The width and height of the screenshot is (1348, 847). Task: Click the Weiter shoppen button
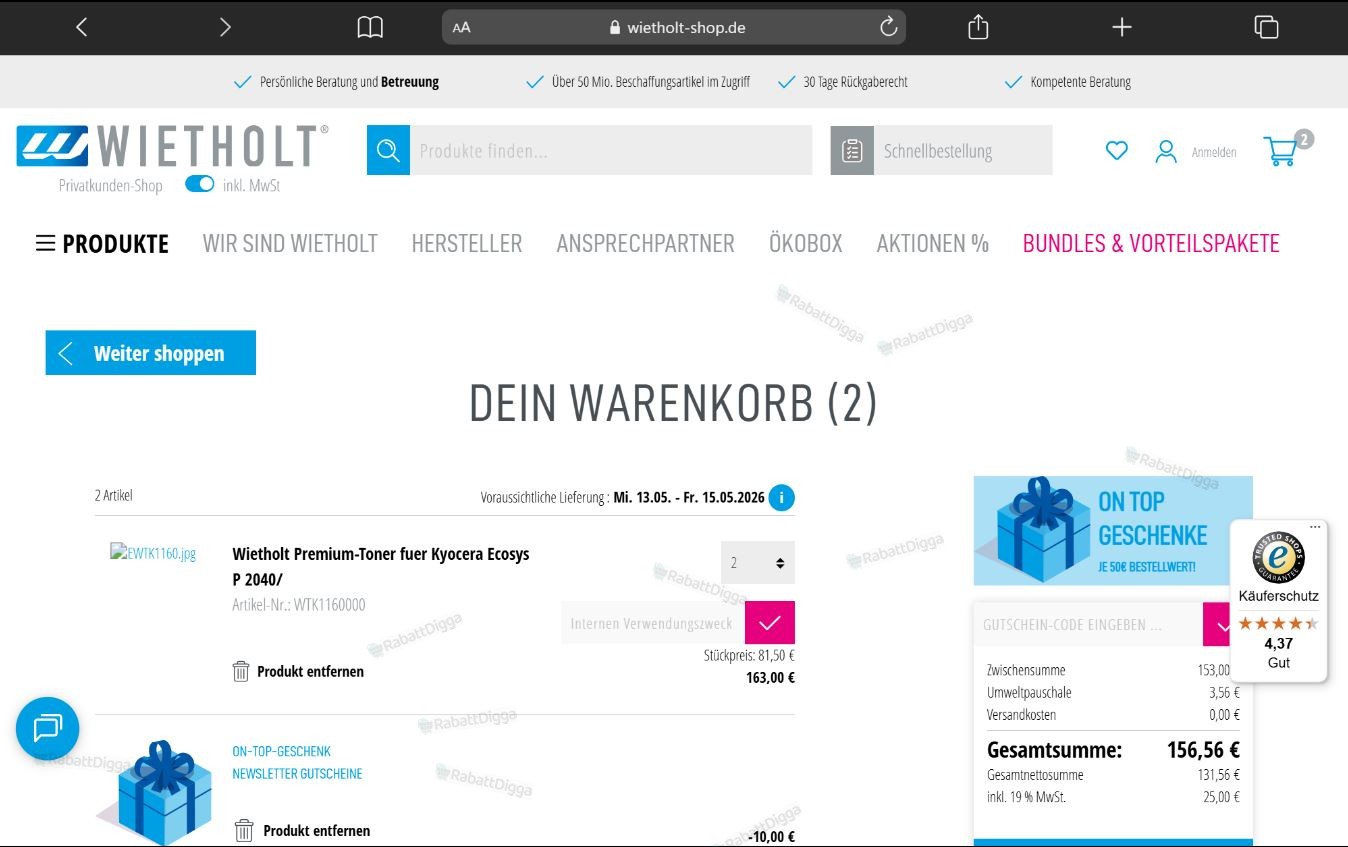[151, 353]
